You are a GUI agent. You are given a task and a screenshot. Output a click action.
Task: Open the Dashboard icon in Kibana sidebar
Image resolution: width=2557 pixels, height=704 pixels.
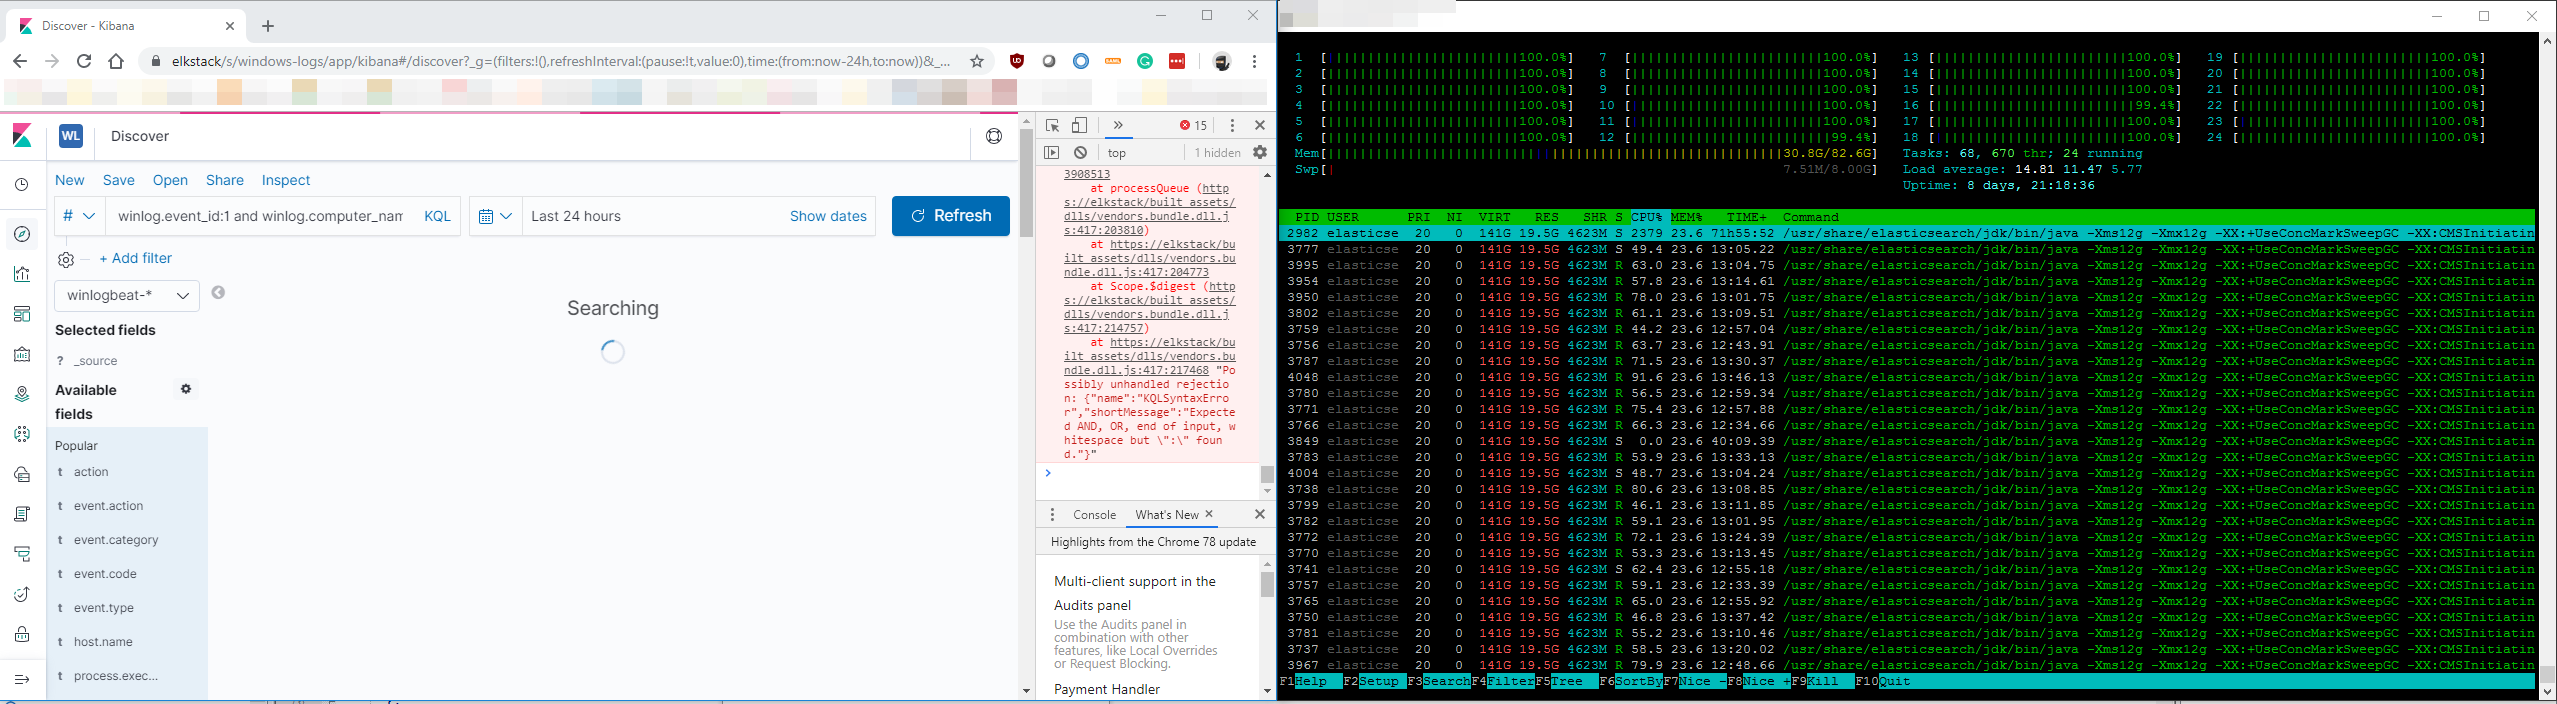(x=22, y=314)
